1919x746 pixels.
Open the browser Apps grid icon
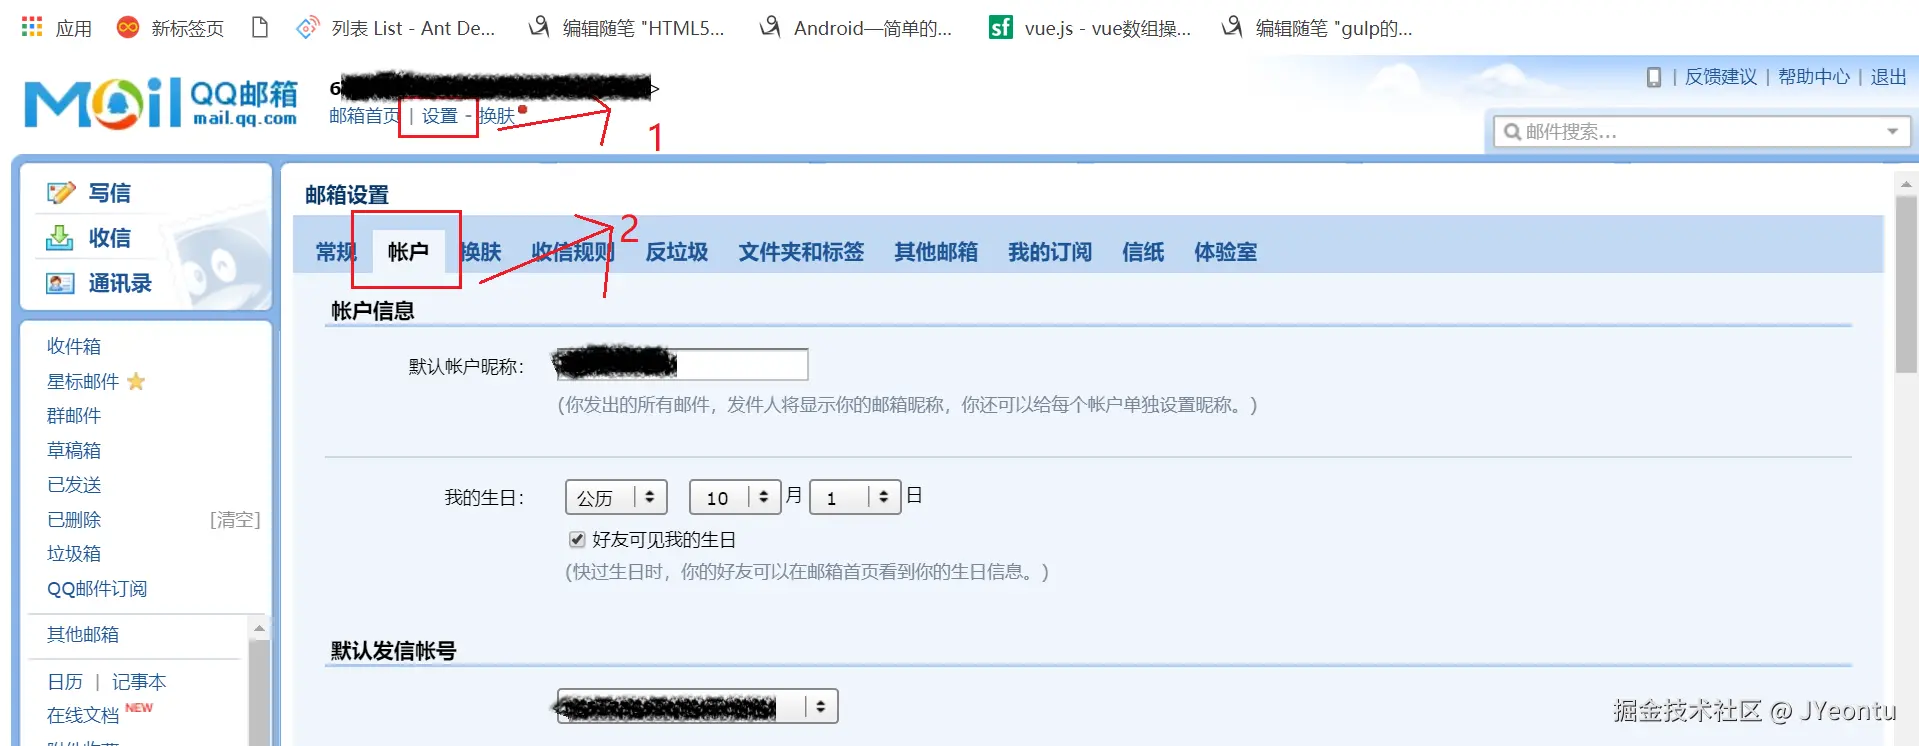click(32, 27)
